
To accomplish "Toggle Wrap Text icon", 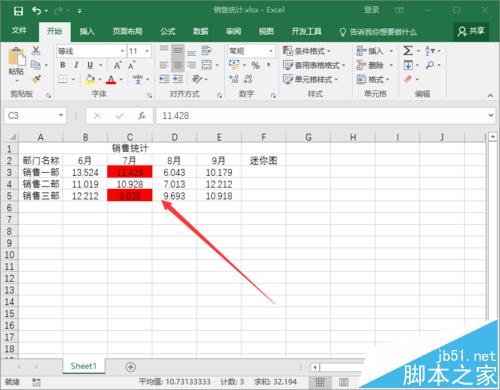I will (x=207, y=51).
